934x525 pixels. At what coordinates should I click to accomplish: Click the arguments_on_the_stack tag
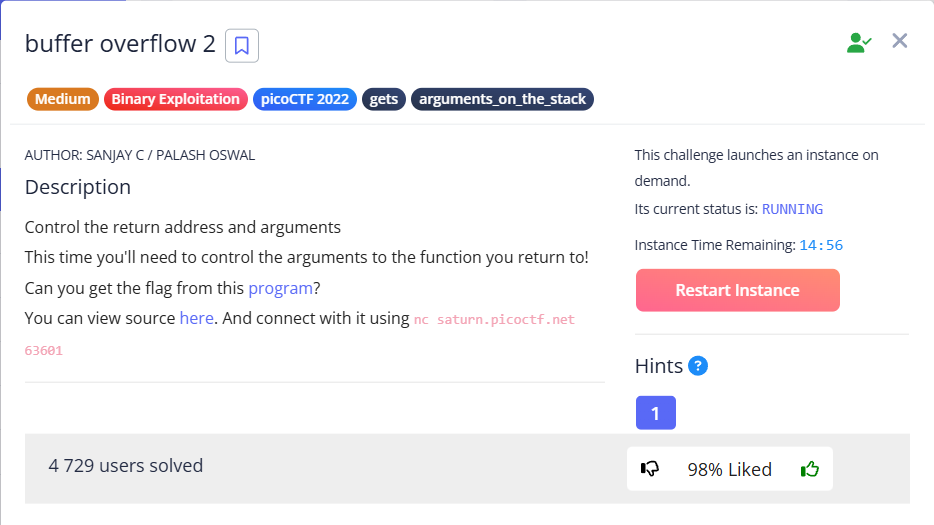[502, 99]
